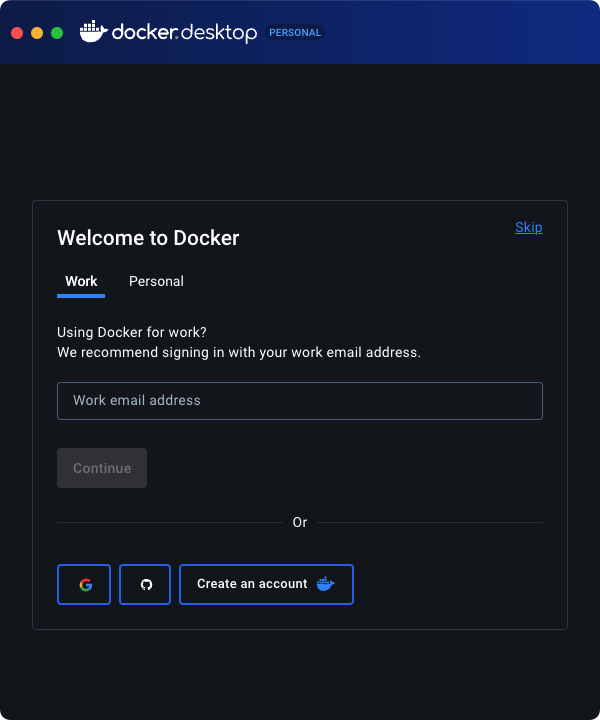600x720 pixels.
Task: Click the 'We recommend signing in' sentence
Action: pos(239,352)
